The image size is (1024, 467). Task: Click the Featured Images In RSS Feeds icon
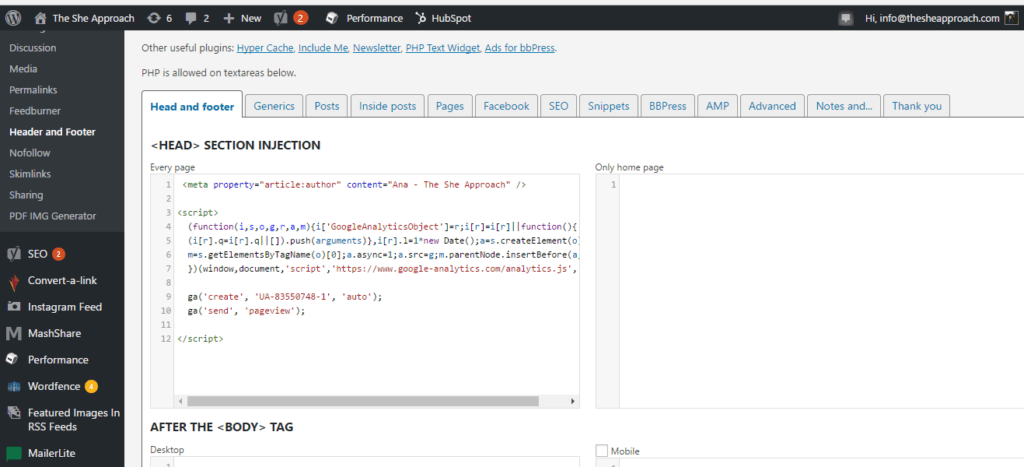coord(14,413)
